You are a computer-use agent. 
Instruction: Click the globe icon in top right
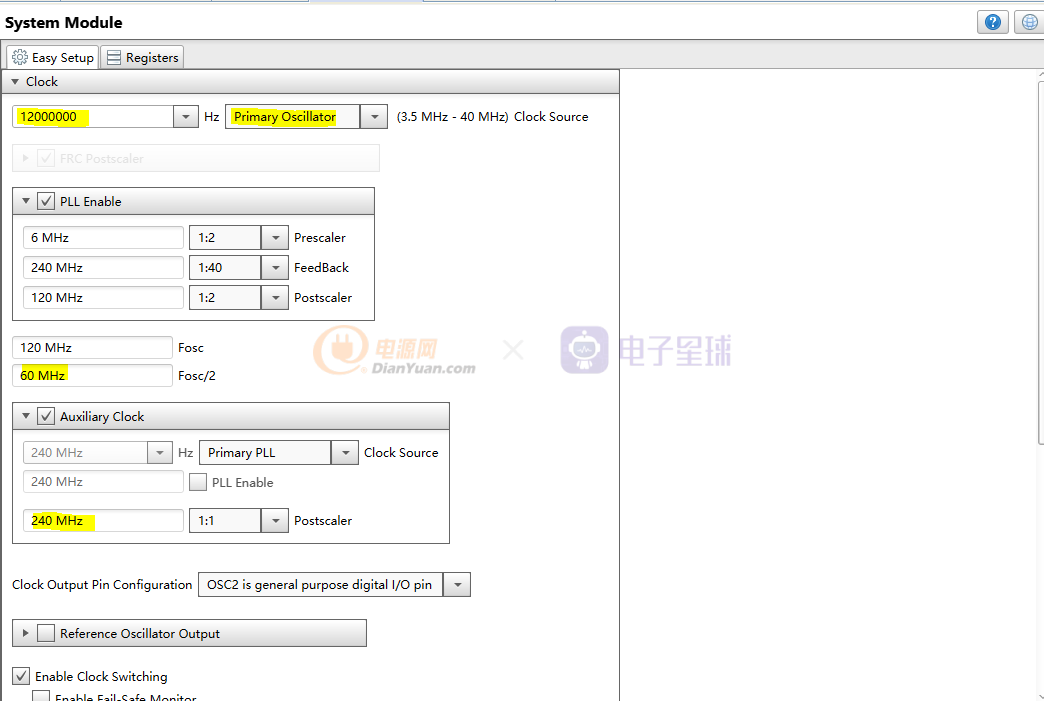pyautogui.click(x=1029, y=22)
